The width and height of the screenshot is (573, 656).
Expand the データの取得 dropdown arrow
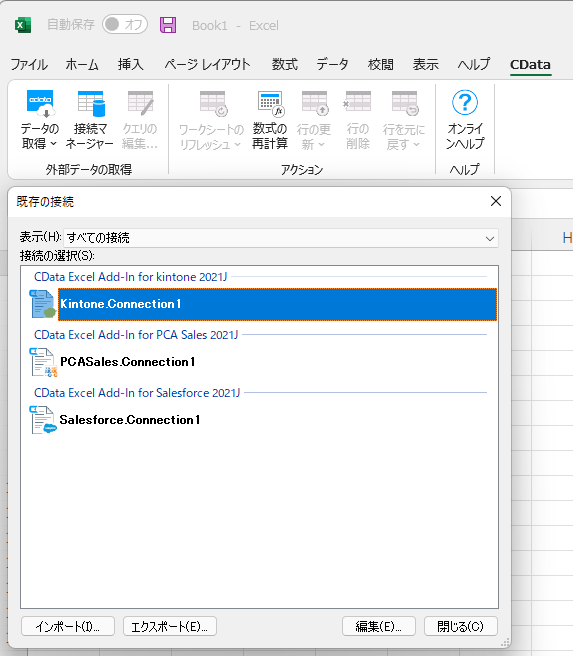pyautogui.click(x=53, y=144)
